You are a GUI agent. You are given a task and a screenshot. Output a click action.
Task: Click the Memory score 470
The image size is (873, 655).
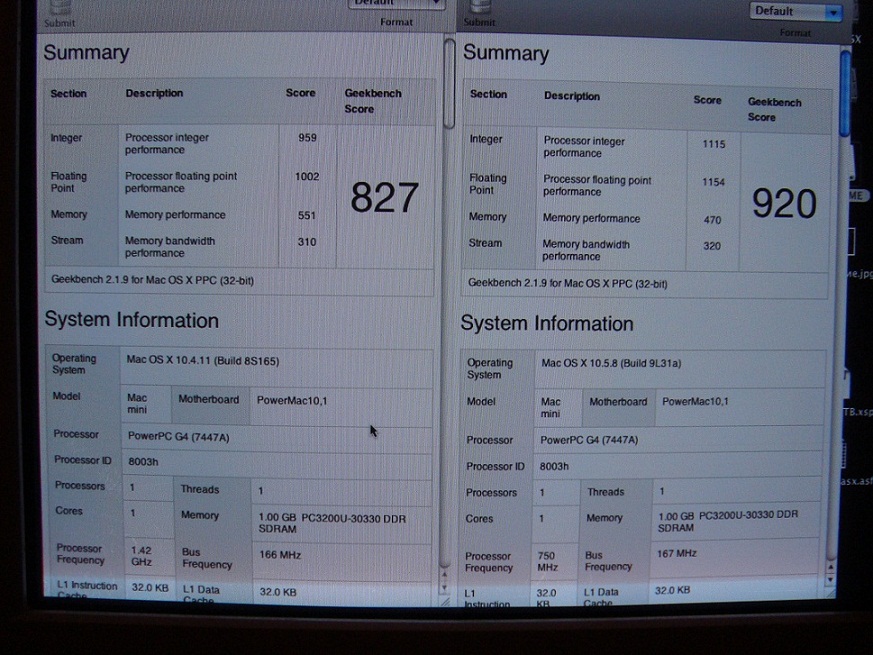tap(712, 220)
